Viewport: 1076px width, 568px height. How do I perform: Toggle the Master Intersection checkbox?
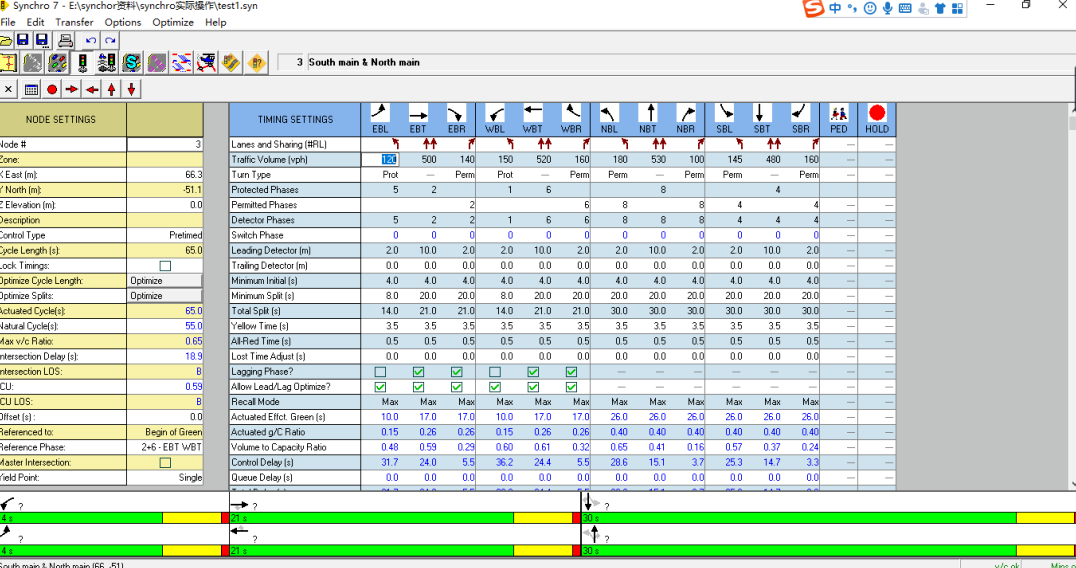pyautogui.click(x=165, y=462)
